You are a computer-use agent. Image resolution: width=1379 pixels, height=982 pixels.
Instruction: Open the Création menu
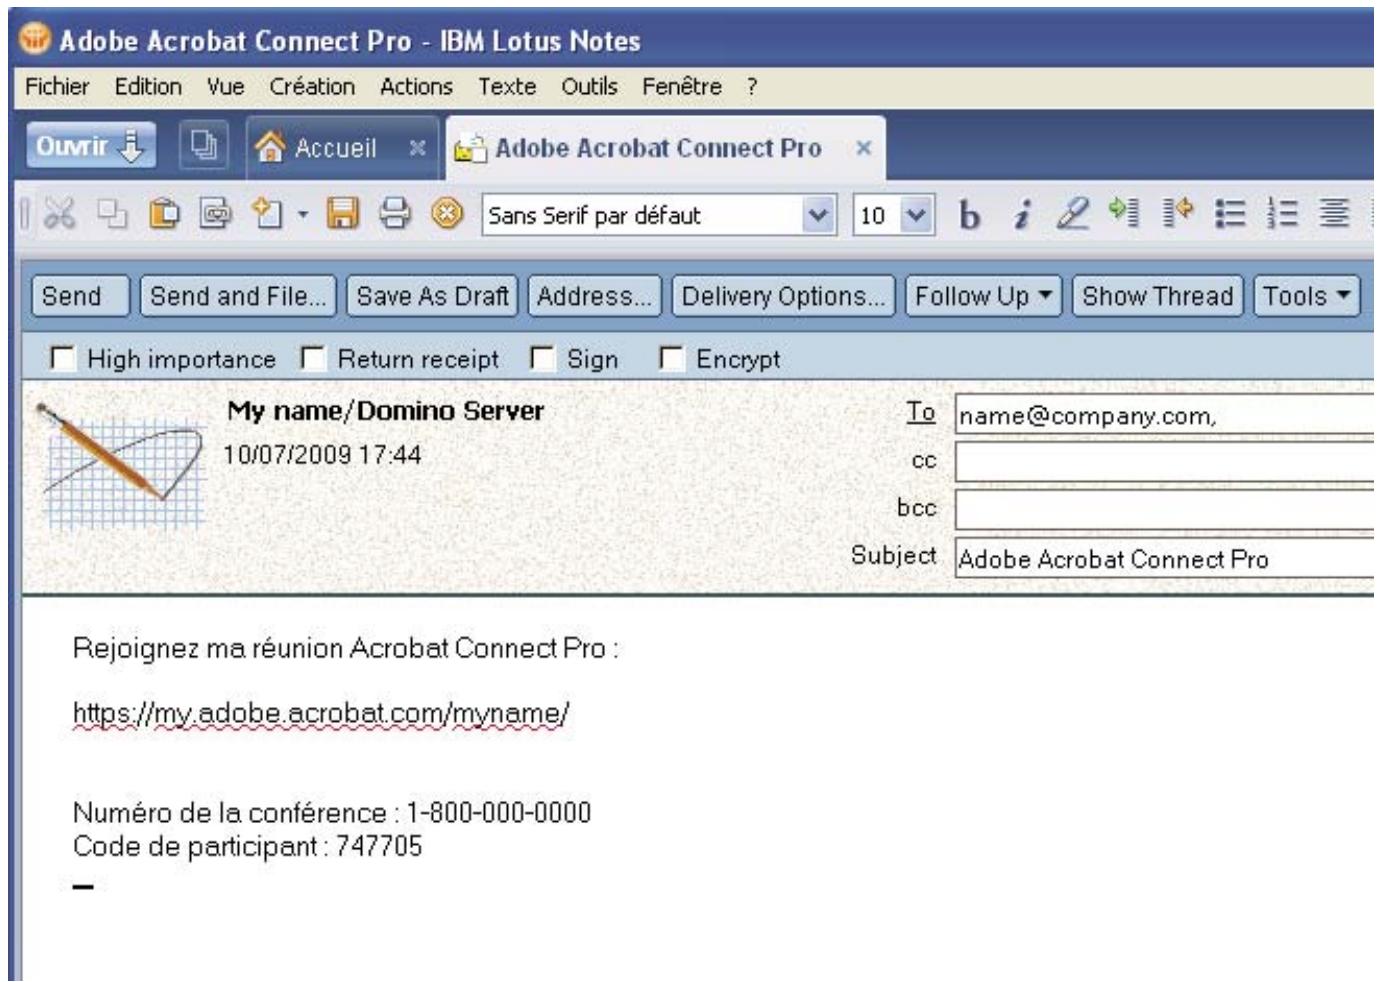coord(312,87)
